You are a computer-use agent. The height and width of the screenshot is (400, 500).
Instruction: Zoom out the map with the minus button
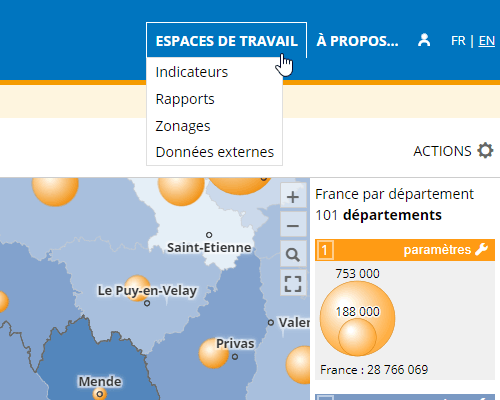293,226
